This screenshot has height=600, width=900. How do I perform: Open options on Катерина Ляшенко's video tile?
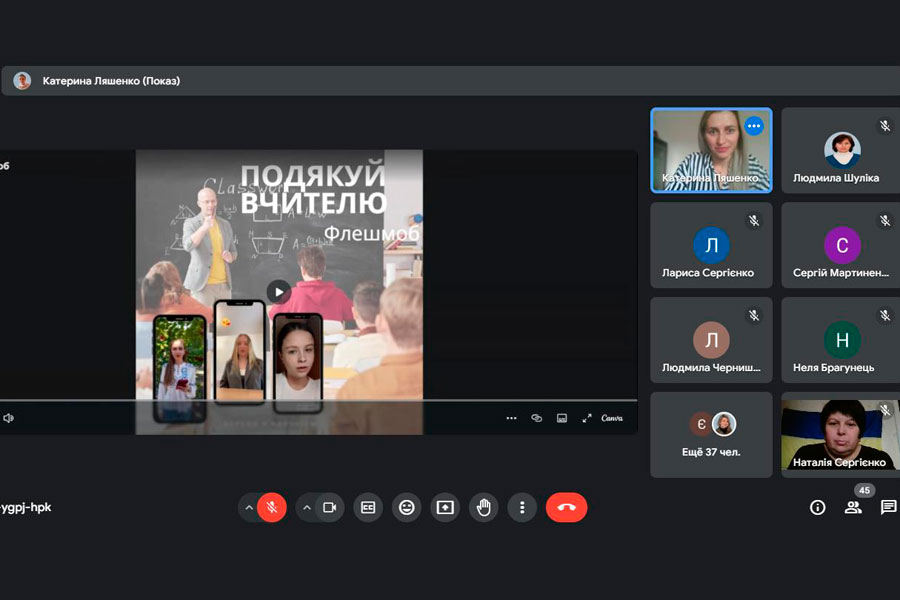tap(754, 126)
